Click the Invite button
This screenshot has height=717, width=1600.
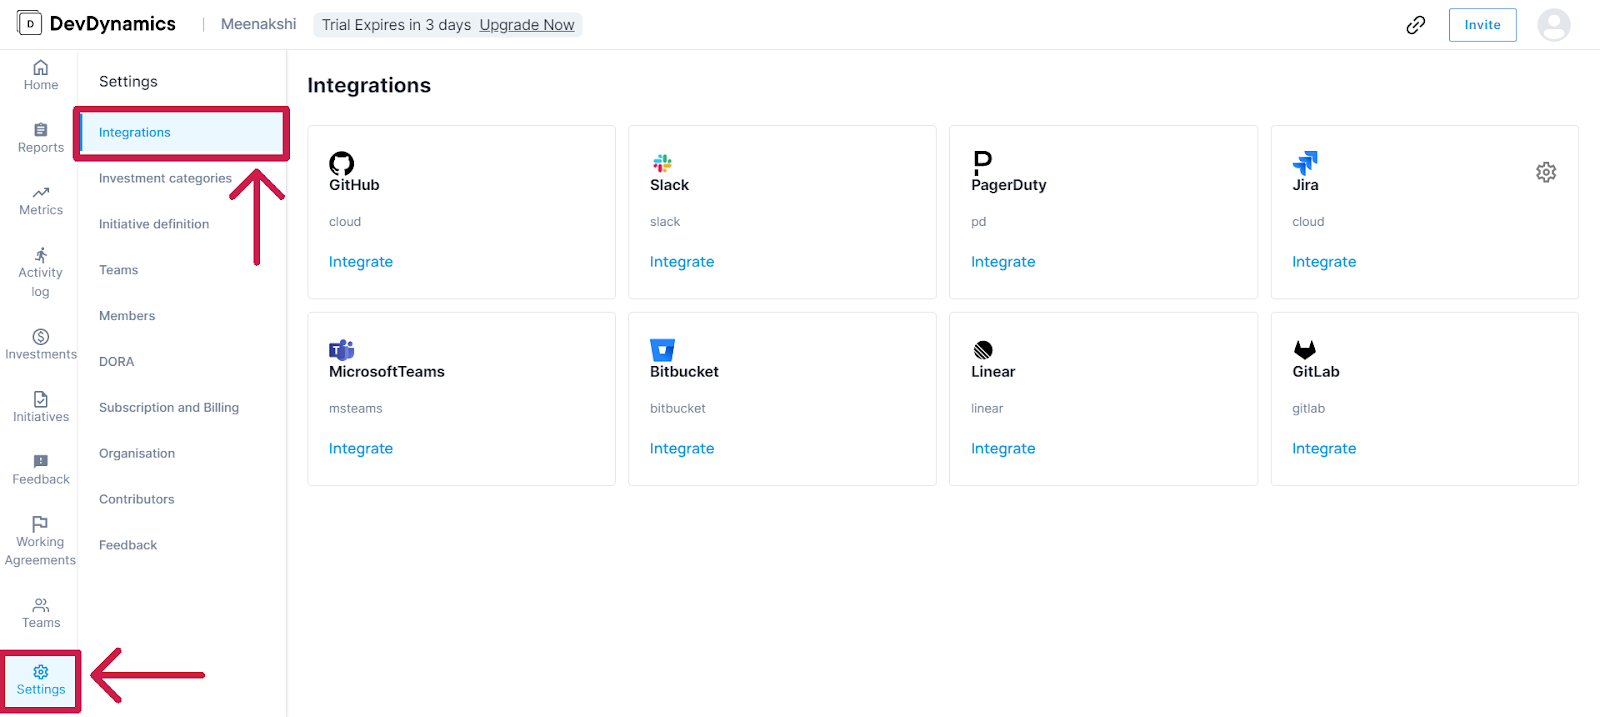pyautogui.click(x=1482, y=25)
